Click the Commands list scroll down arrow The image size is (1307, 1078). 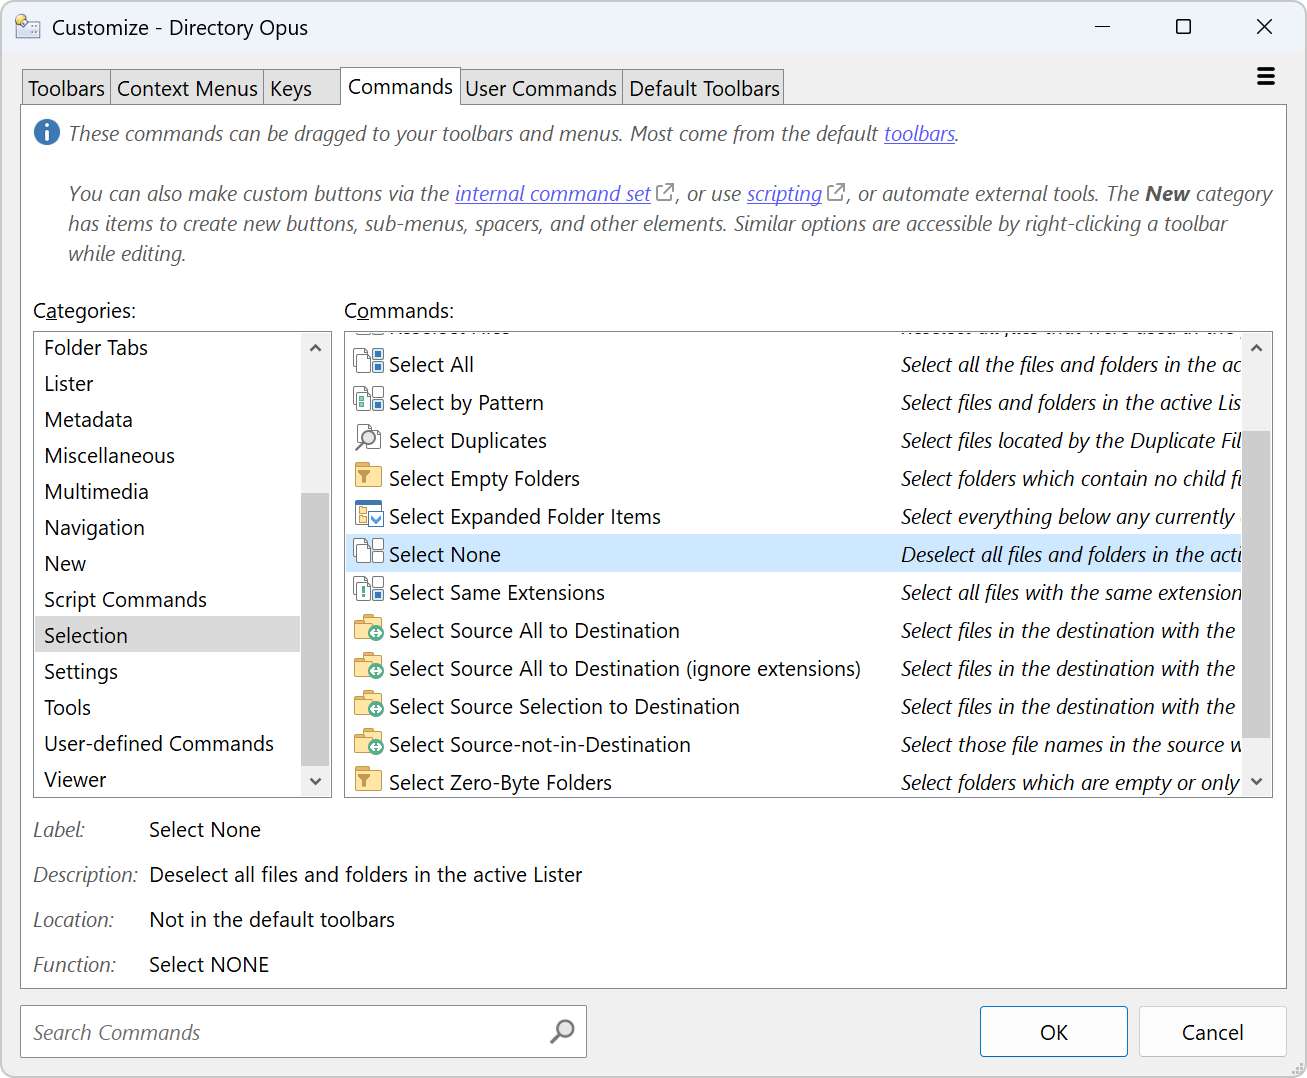tap(1256, 781)
